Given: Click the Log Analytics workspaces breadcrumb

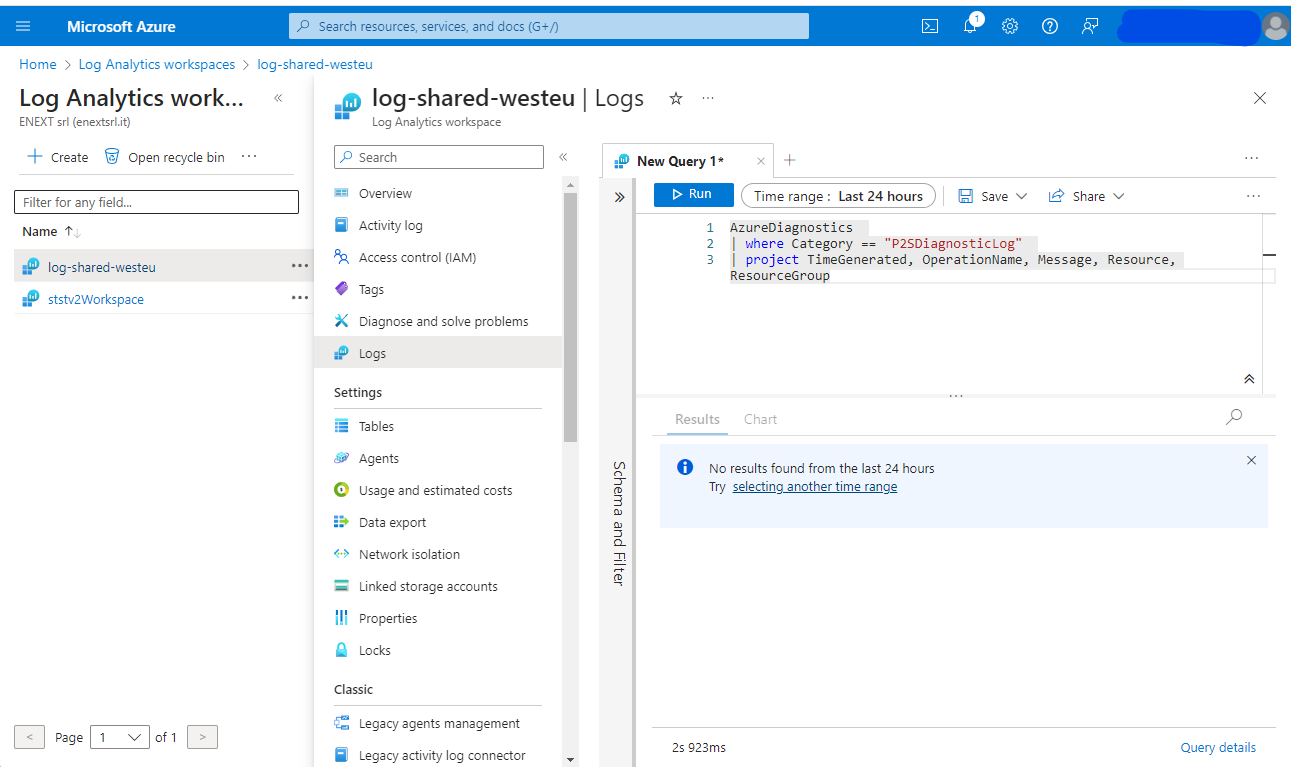Looking at the screenshot, I should click(157, 64).
